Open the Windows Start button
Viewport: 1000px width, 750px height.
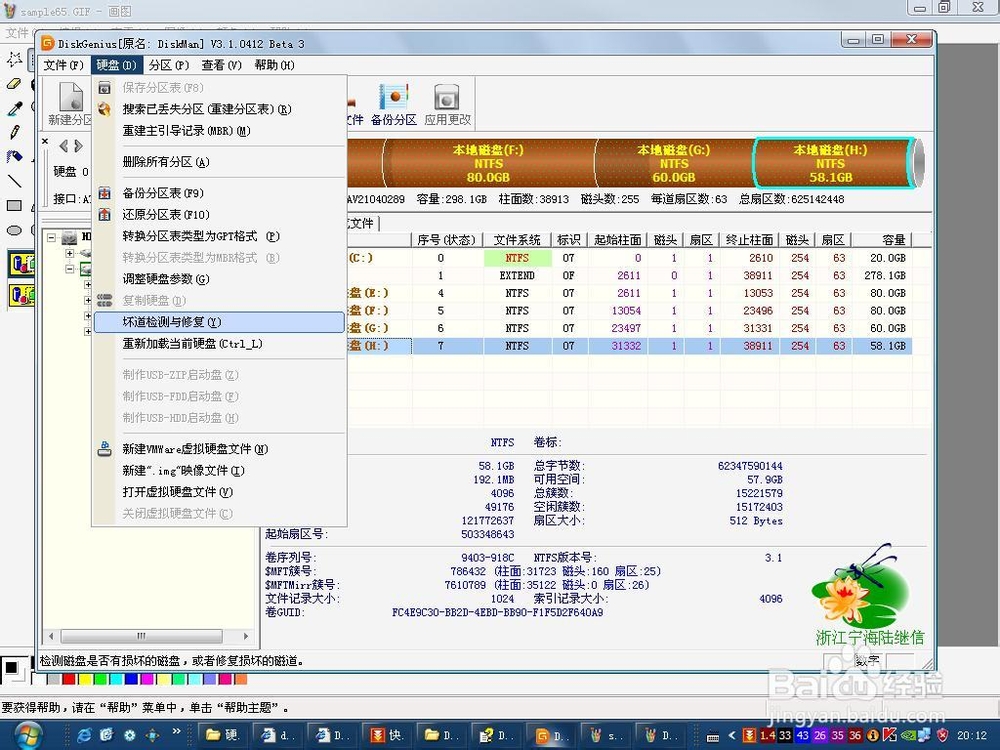[27, 735]
